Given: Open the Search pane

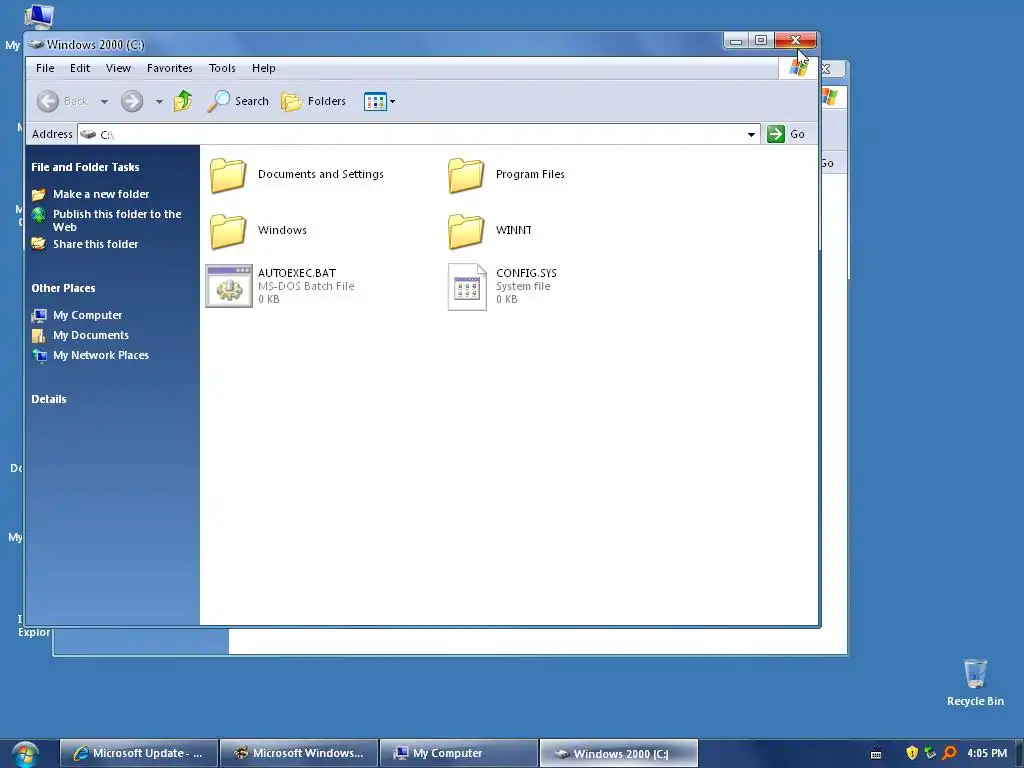Looking at the screenshot, I should coord(238,101).
